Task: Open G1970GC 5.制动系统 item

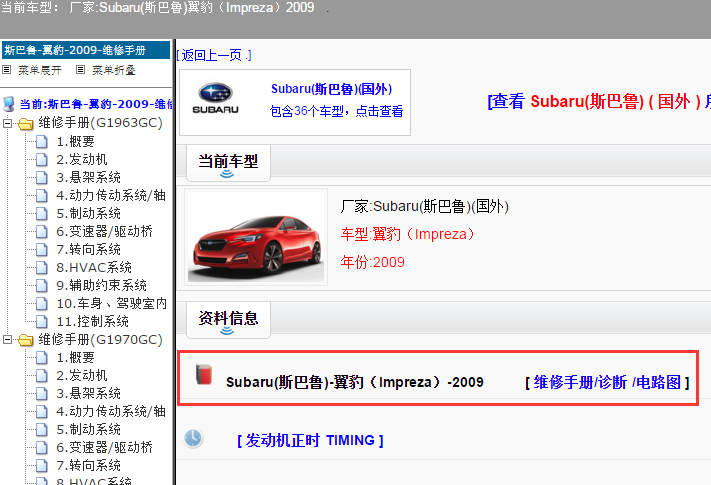Action: 88,429
